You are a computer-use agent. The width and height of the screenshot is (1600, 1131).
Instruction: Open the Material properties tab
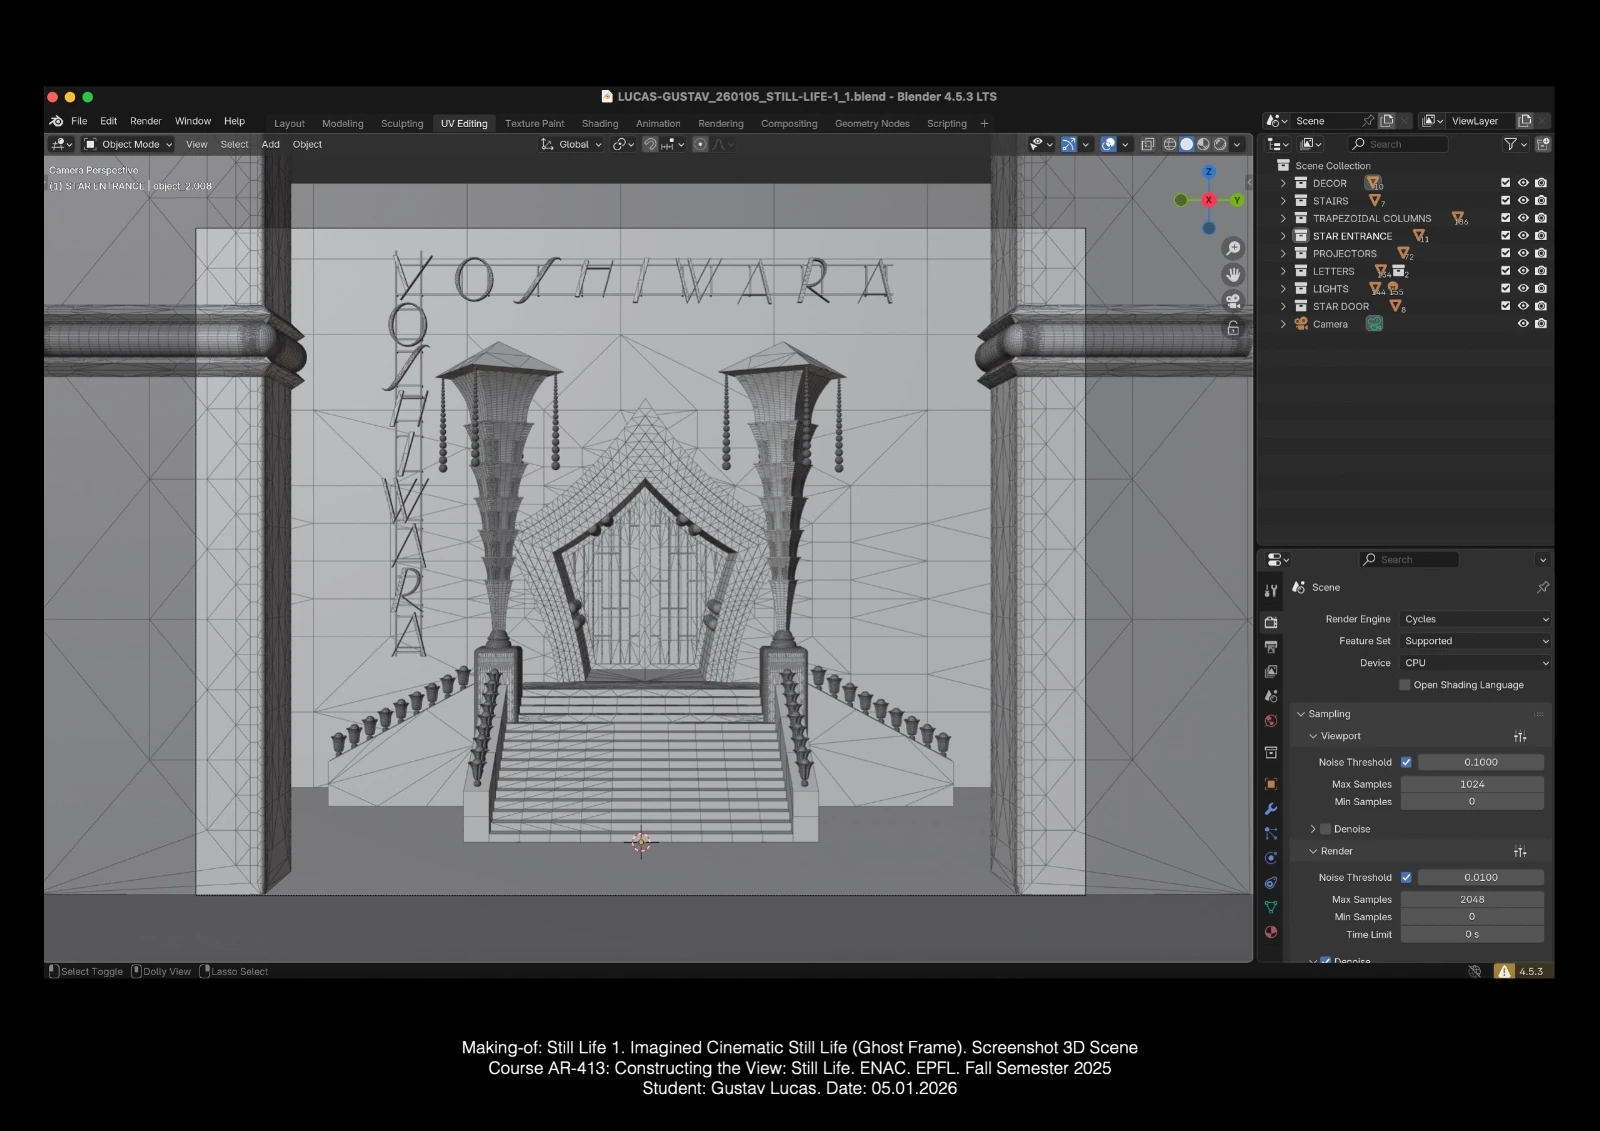pos(1271,932)
